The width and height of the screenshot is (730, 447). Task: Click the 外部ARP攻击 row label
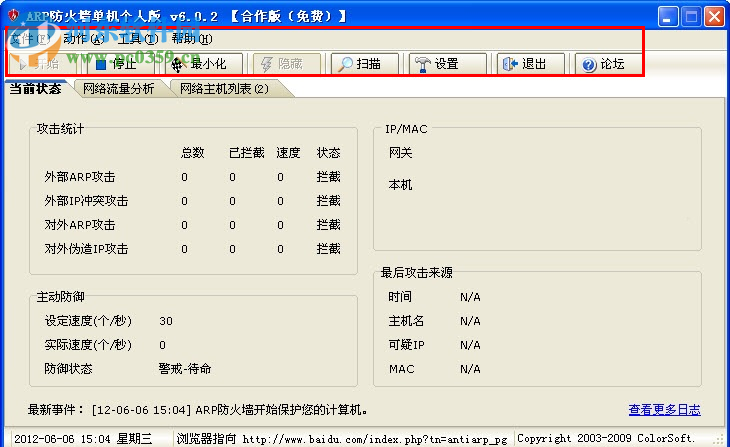coord(80,177)
